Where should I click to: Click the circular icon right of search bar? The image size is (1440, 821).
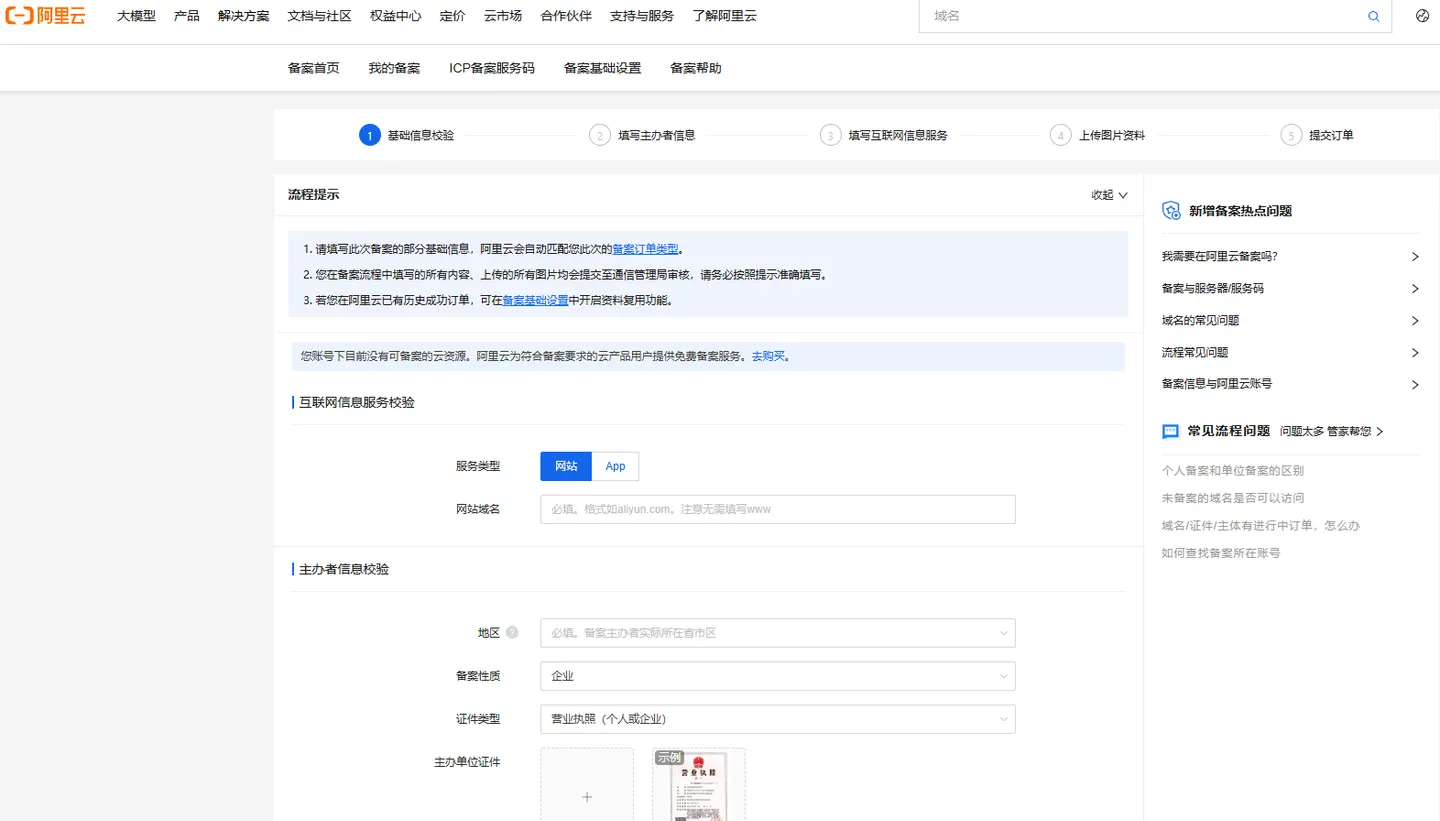[1423, 16]
